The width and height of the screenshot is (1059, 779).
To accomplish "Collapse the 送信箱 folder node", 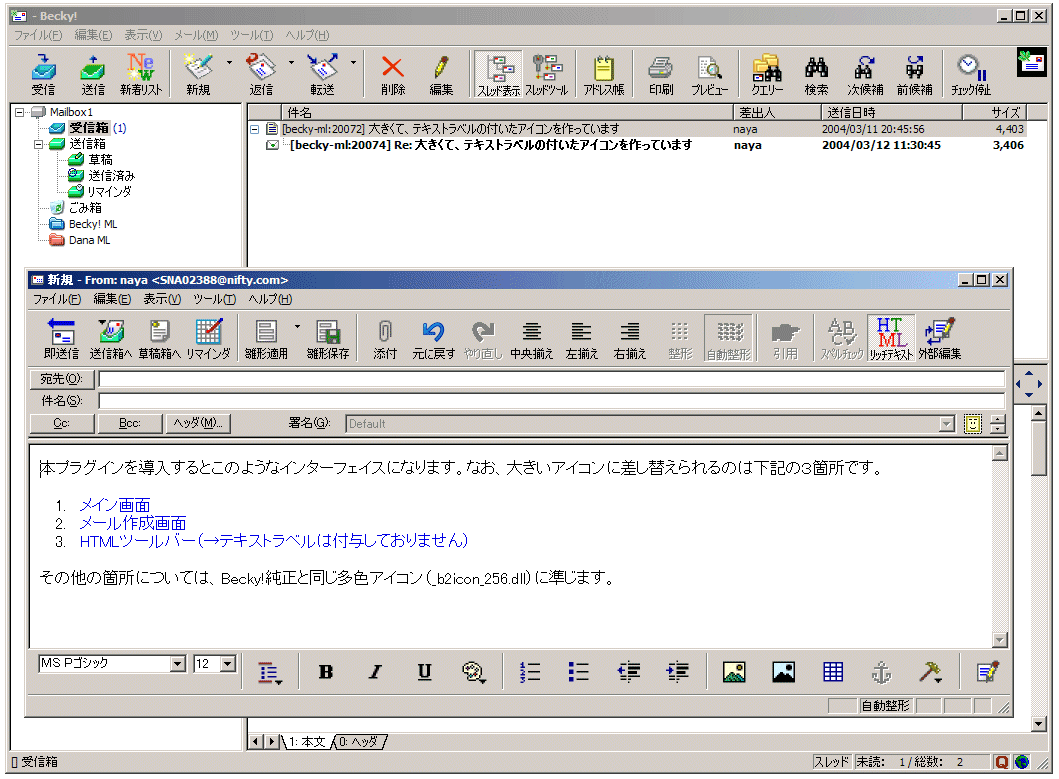I will point(38,144).
